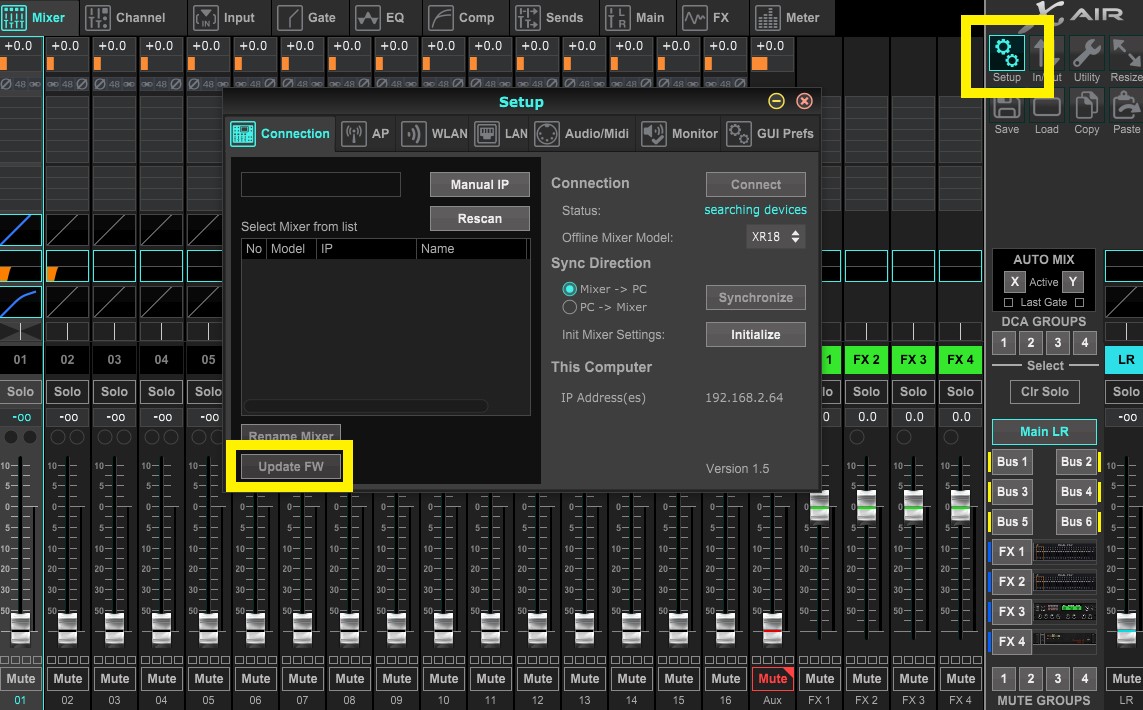This screenshot has width=1143, height=710.
Task: Click the Paste icon
Action: [x=1126, y=107]
